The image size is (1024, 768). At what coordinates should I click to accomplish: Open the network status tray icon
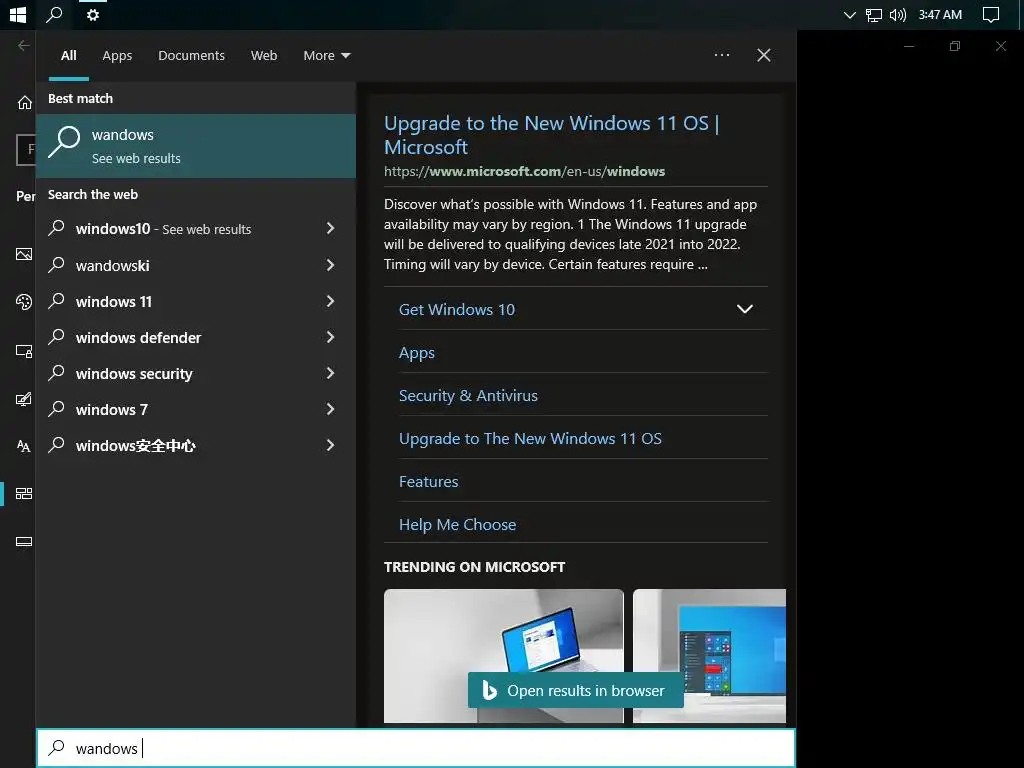[x=873, y=14]
